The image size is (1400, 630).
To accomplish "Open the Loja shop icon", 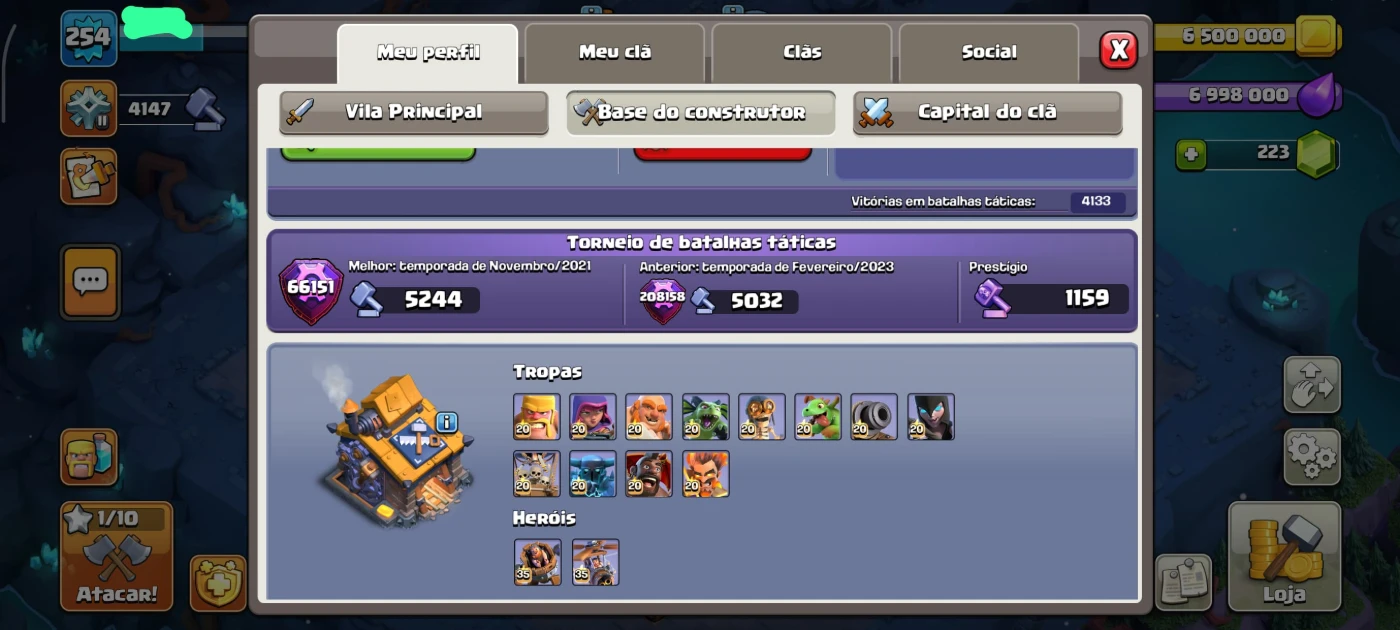I will coord(1284,556).
